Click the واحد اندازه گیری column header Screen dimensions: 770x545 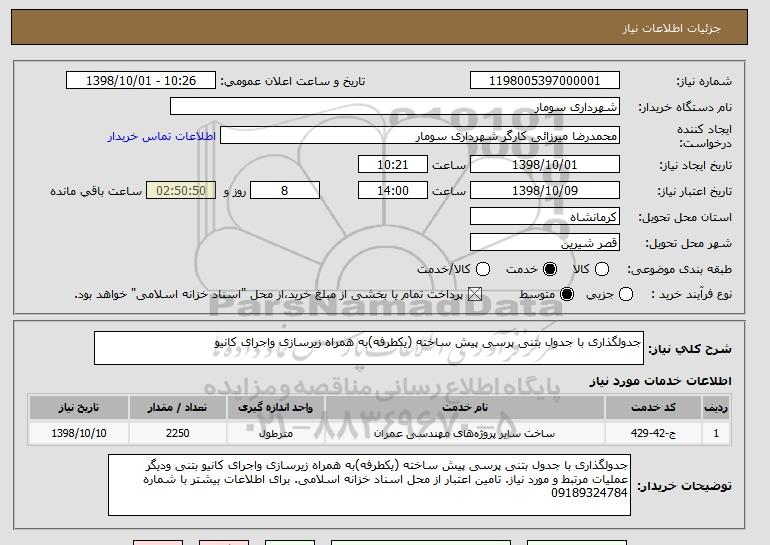click(x=275, y=408)
